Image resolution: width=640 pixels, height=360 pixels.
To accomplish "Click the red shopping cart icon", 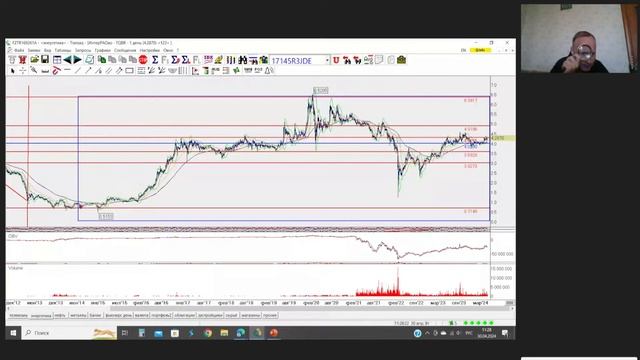I will click(x=22, y=60).
